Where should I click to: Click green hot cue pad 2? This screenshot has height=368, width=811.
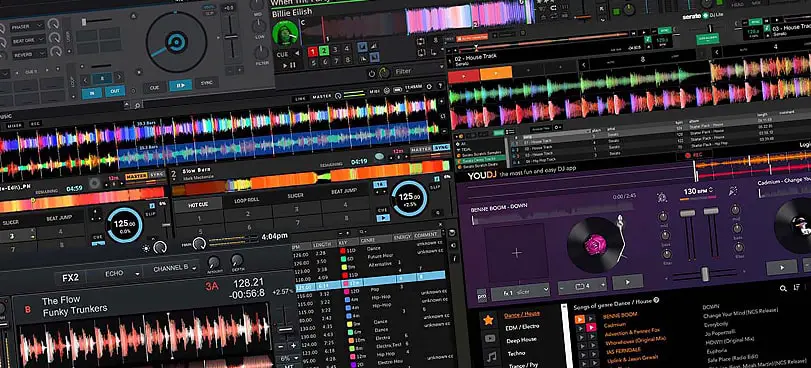point(324,51)
